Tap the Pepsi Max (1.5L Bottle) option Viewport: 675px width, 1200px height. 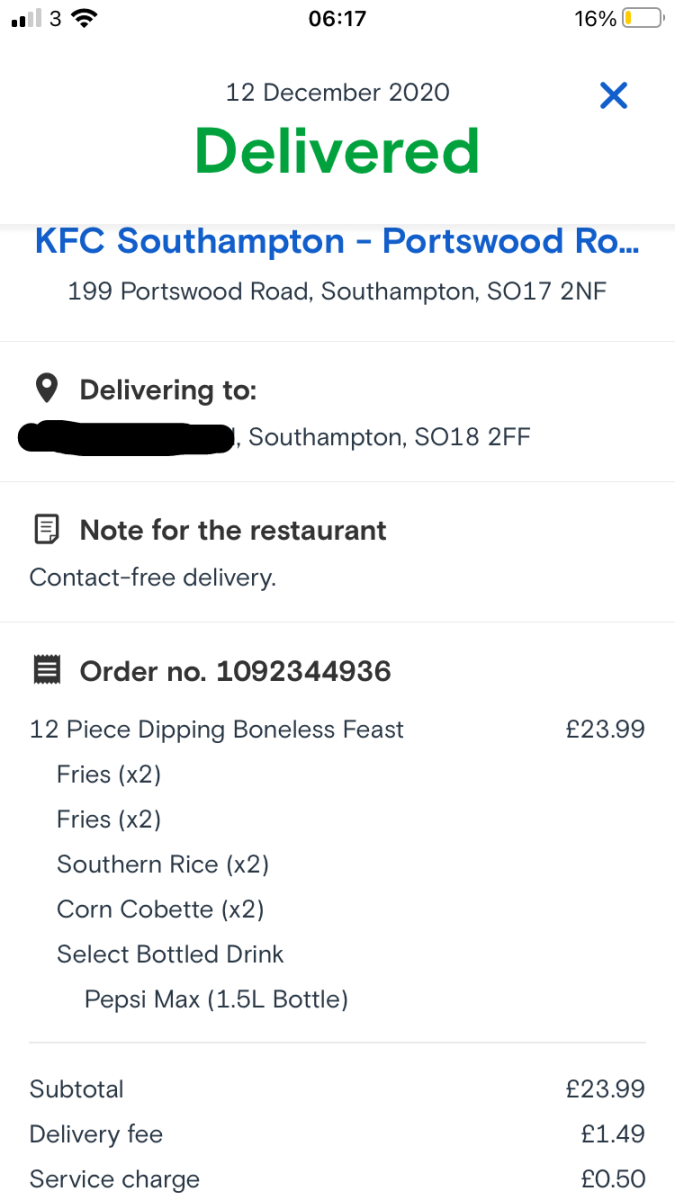(x=216, y=999)
